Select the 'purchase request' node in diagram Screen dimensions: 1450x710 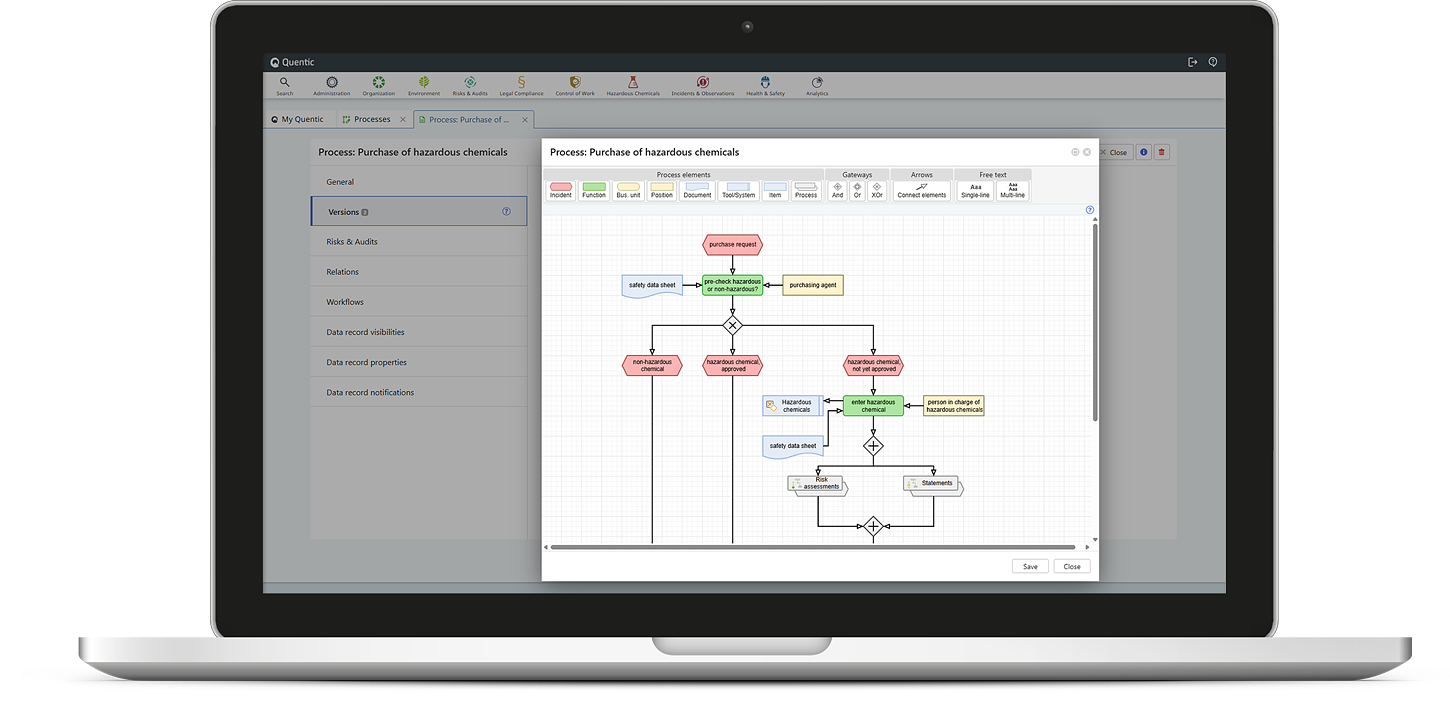pyautogui.click(x=732, y=244)
